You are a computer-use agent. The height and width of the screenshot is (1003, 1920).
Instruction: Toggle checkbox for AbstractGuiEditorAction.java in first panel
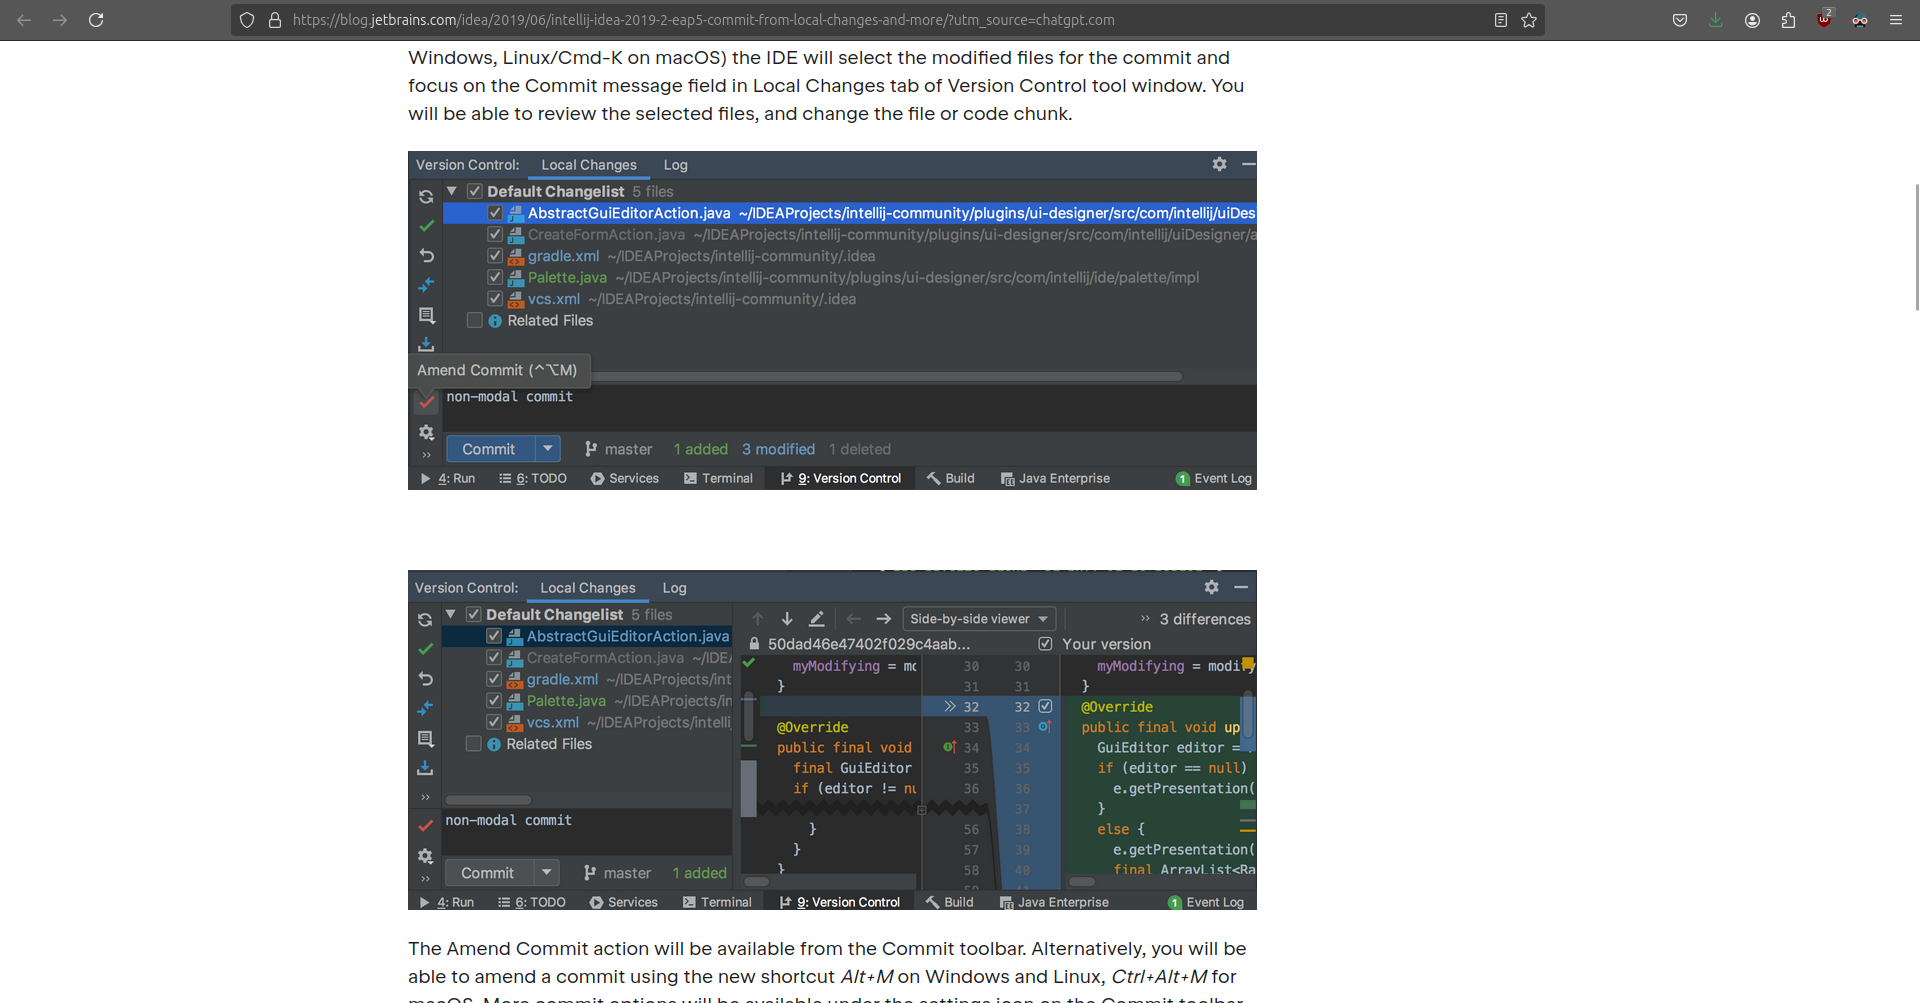[x=495, y=213]
